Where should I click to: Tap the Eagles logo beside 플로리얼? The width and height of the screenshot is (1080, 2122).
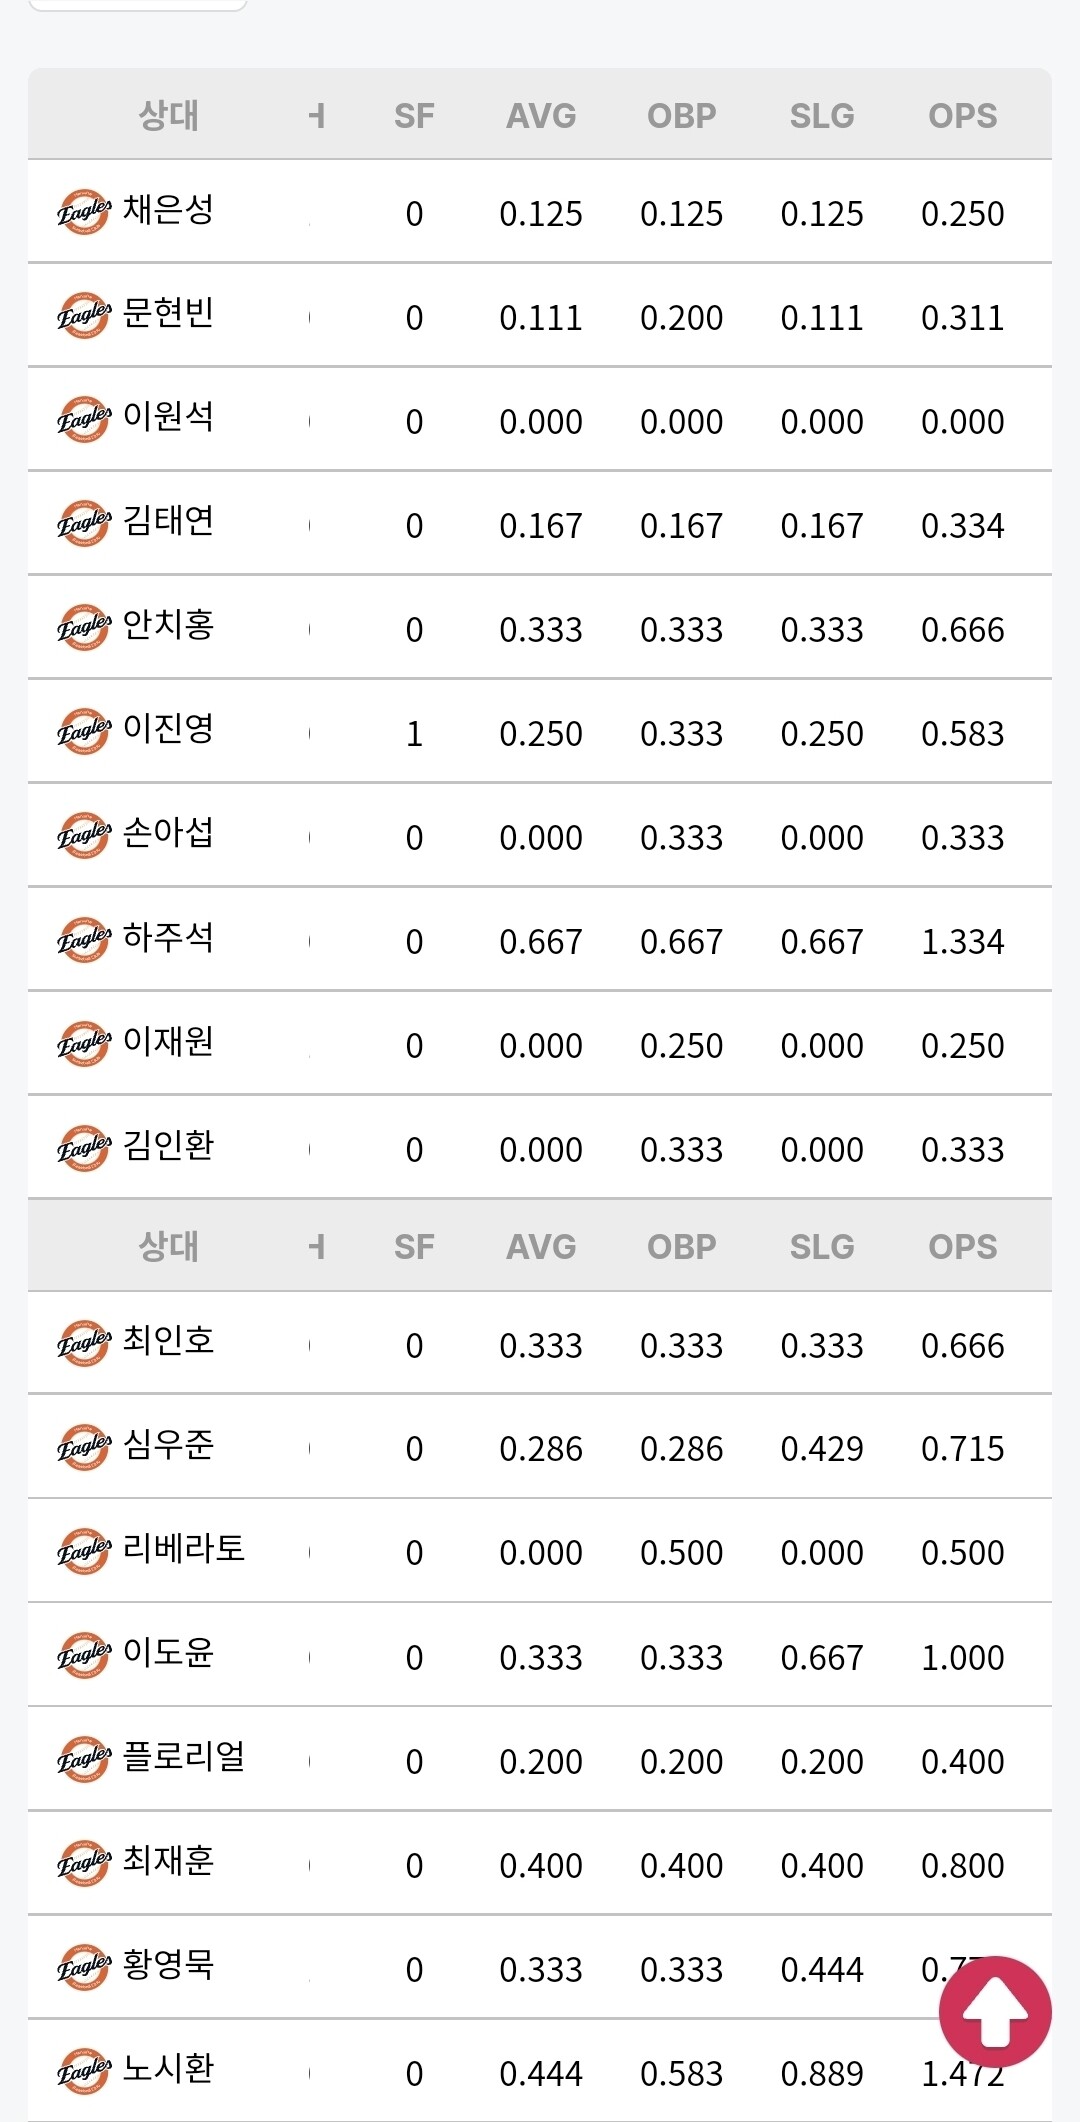[84, 1759]
